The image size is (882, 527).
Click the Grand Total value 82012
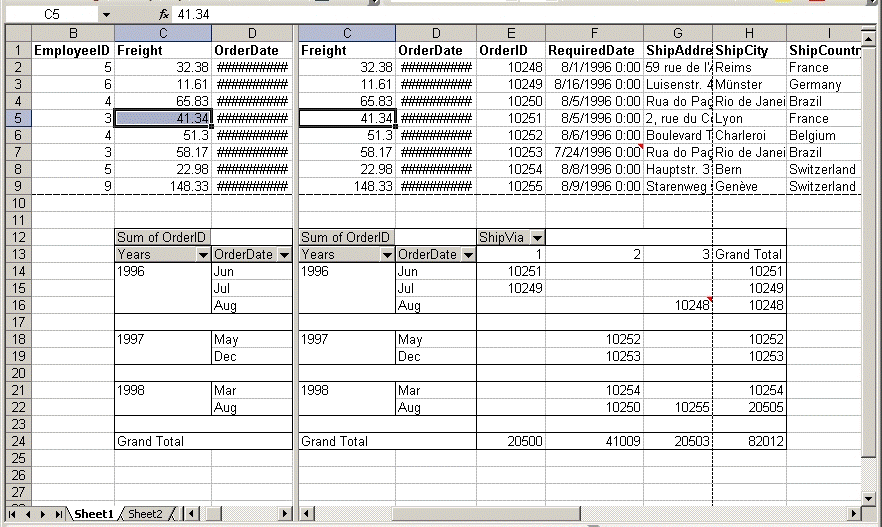click(749, 441)
